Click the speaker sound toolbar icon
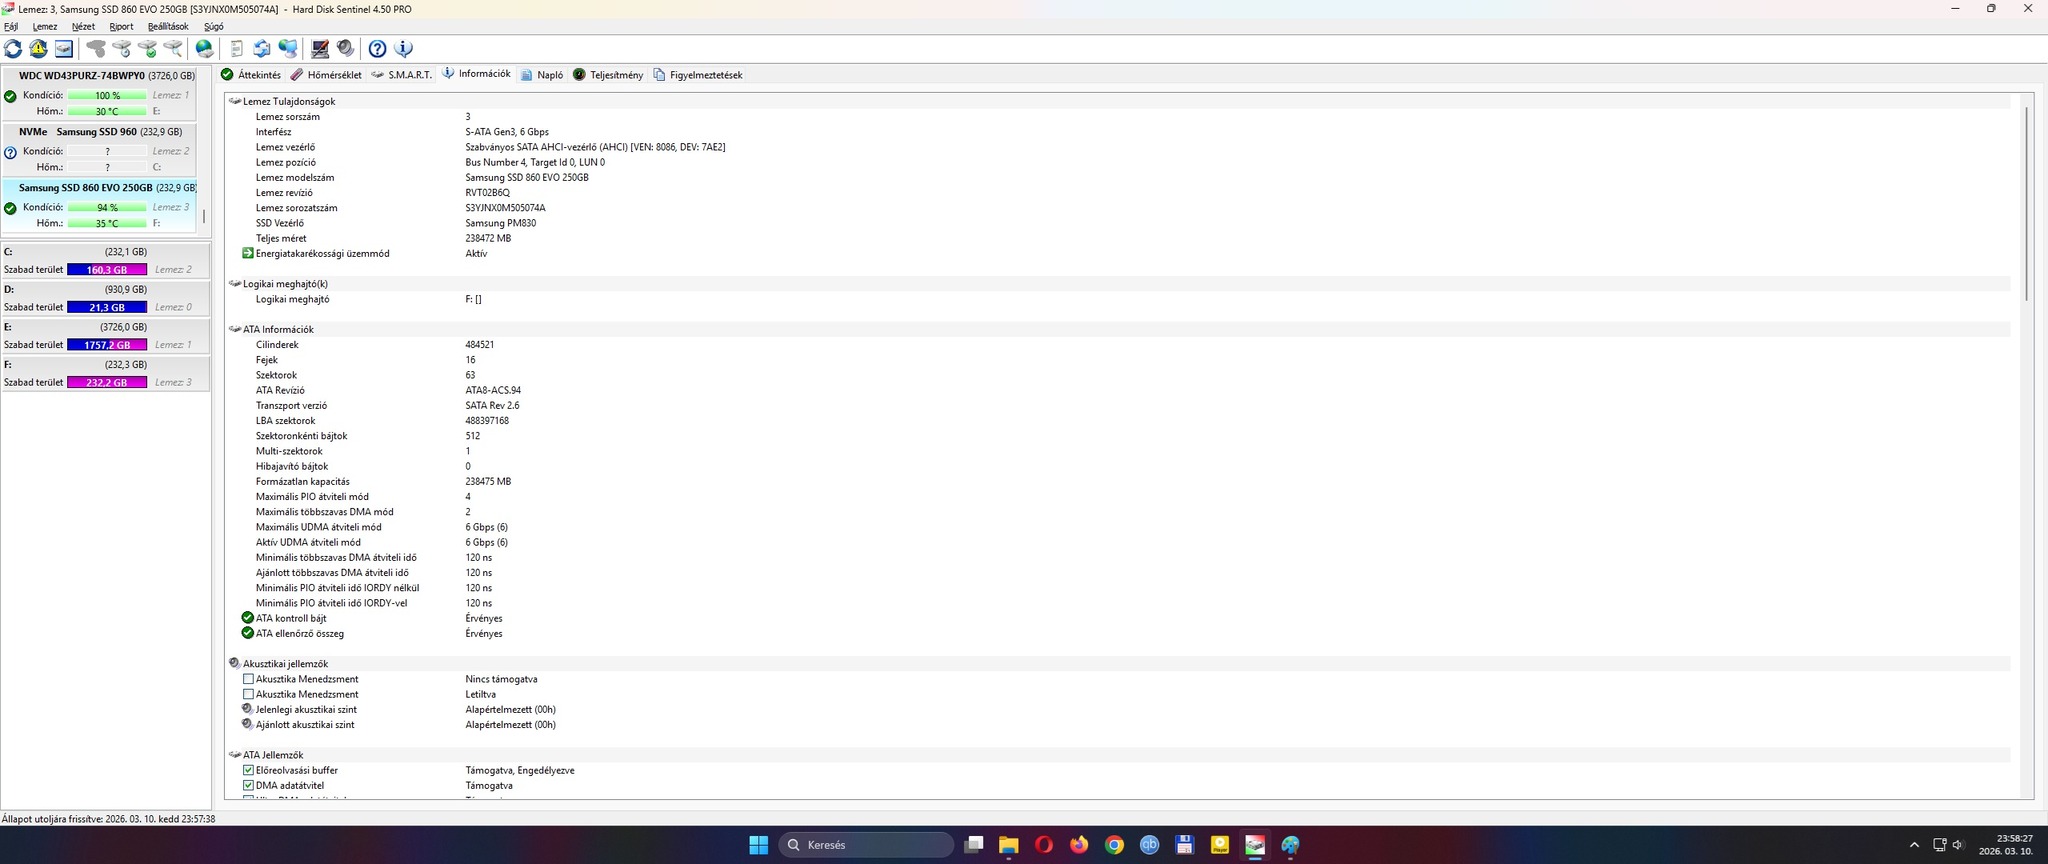 345,48
